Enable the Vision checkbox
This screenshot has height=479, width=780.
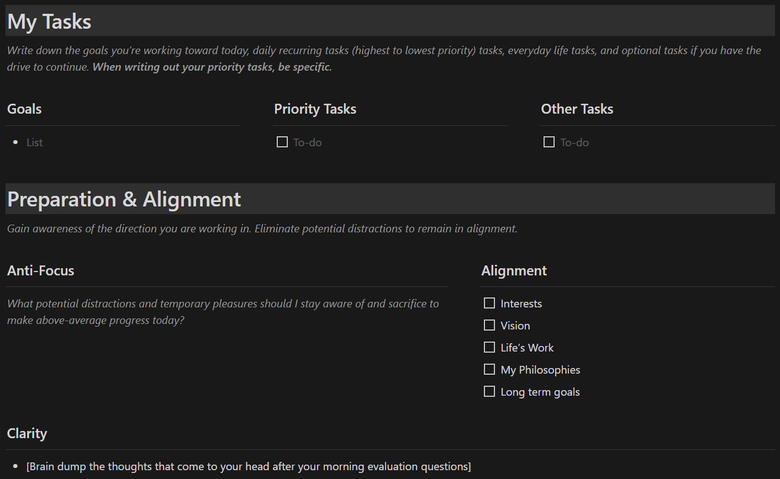(489, 325)
